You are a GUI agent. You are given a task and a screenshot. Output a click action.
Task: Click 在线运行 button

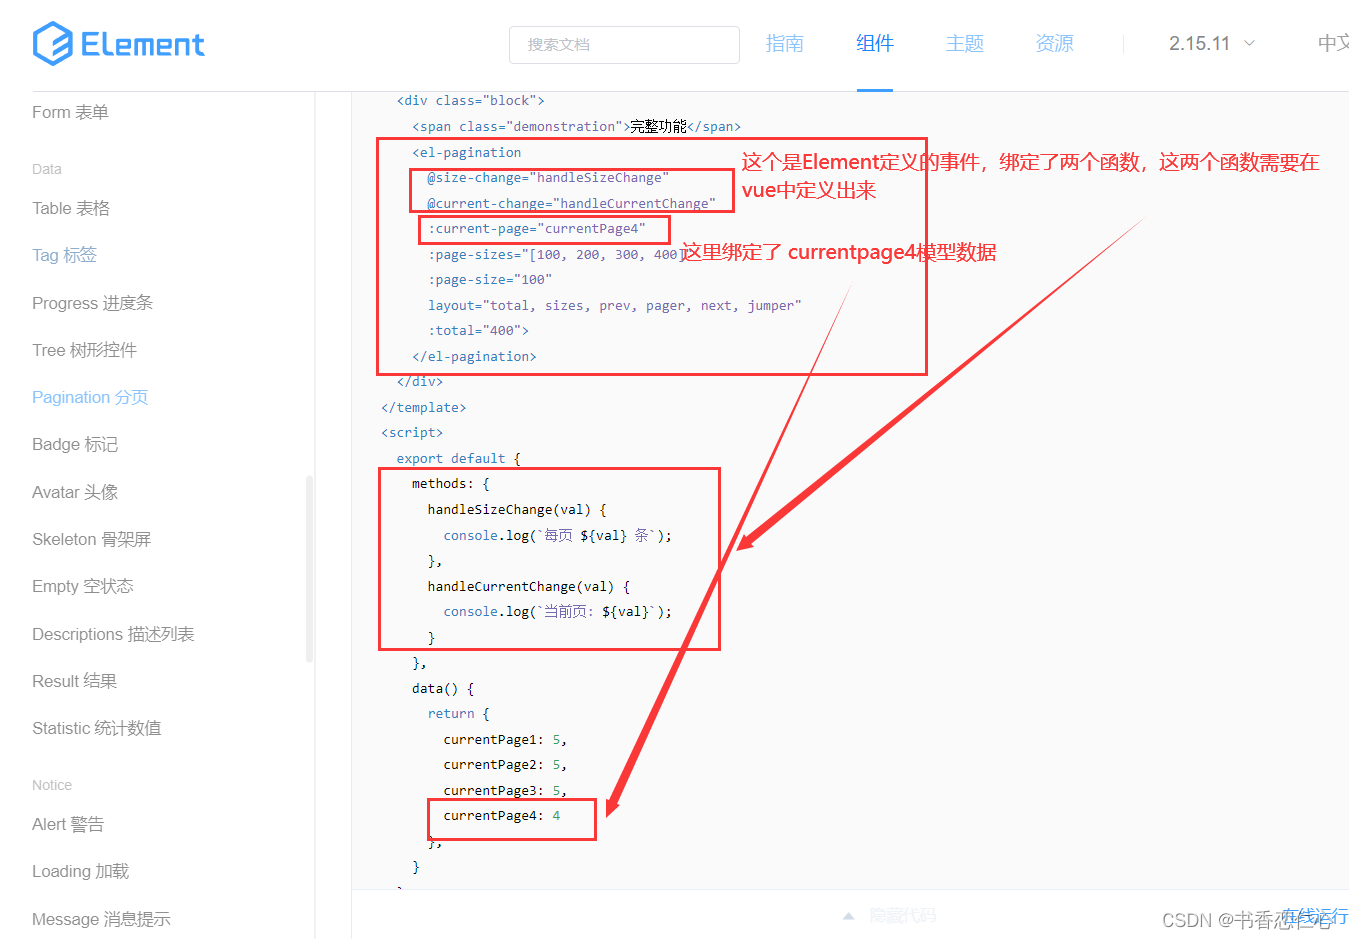click(1315, 915)
